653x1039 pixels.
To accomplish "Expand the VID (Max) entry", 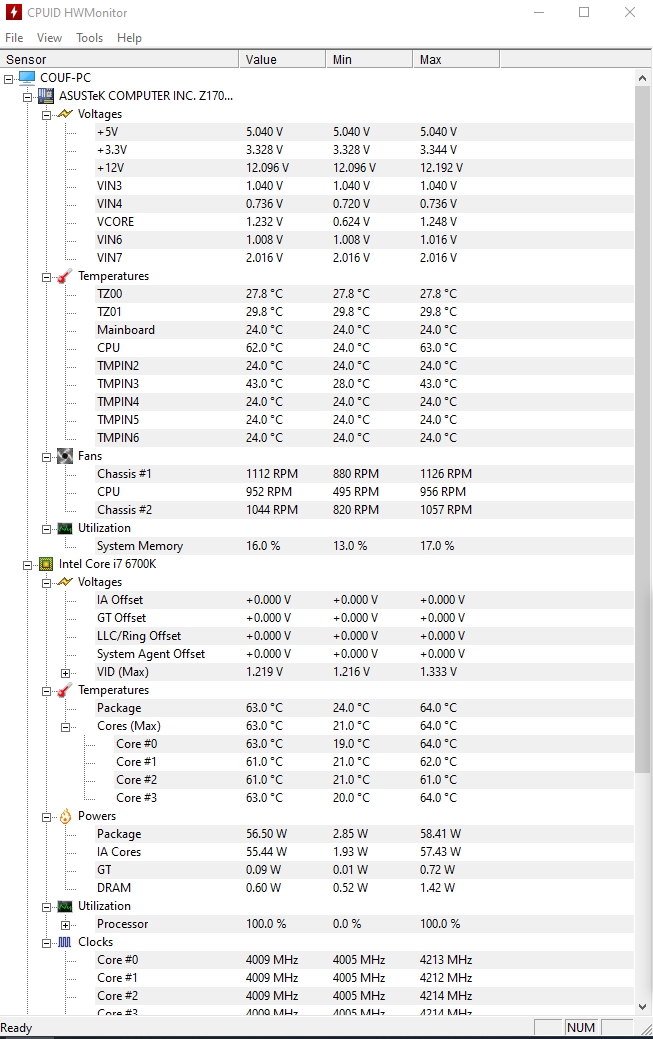I will 66,673.
